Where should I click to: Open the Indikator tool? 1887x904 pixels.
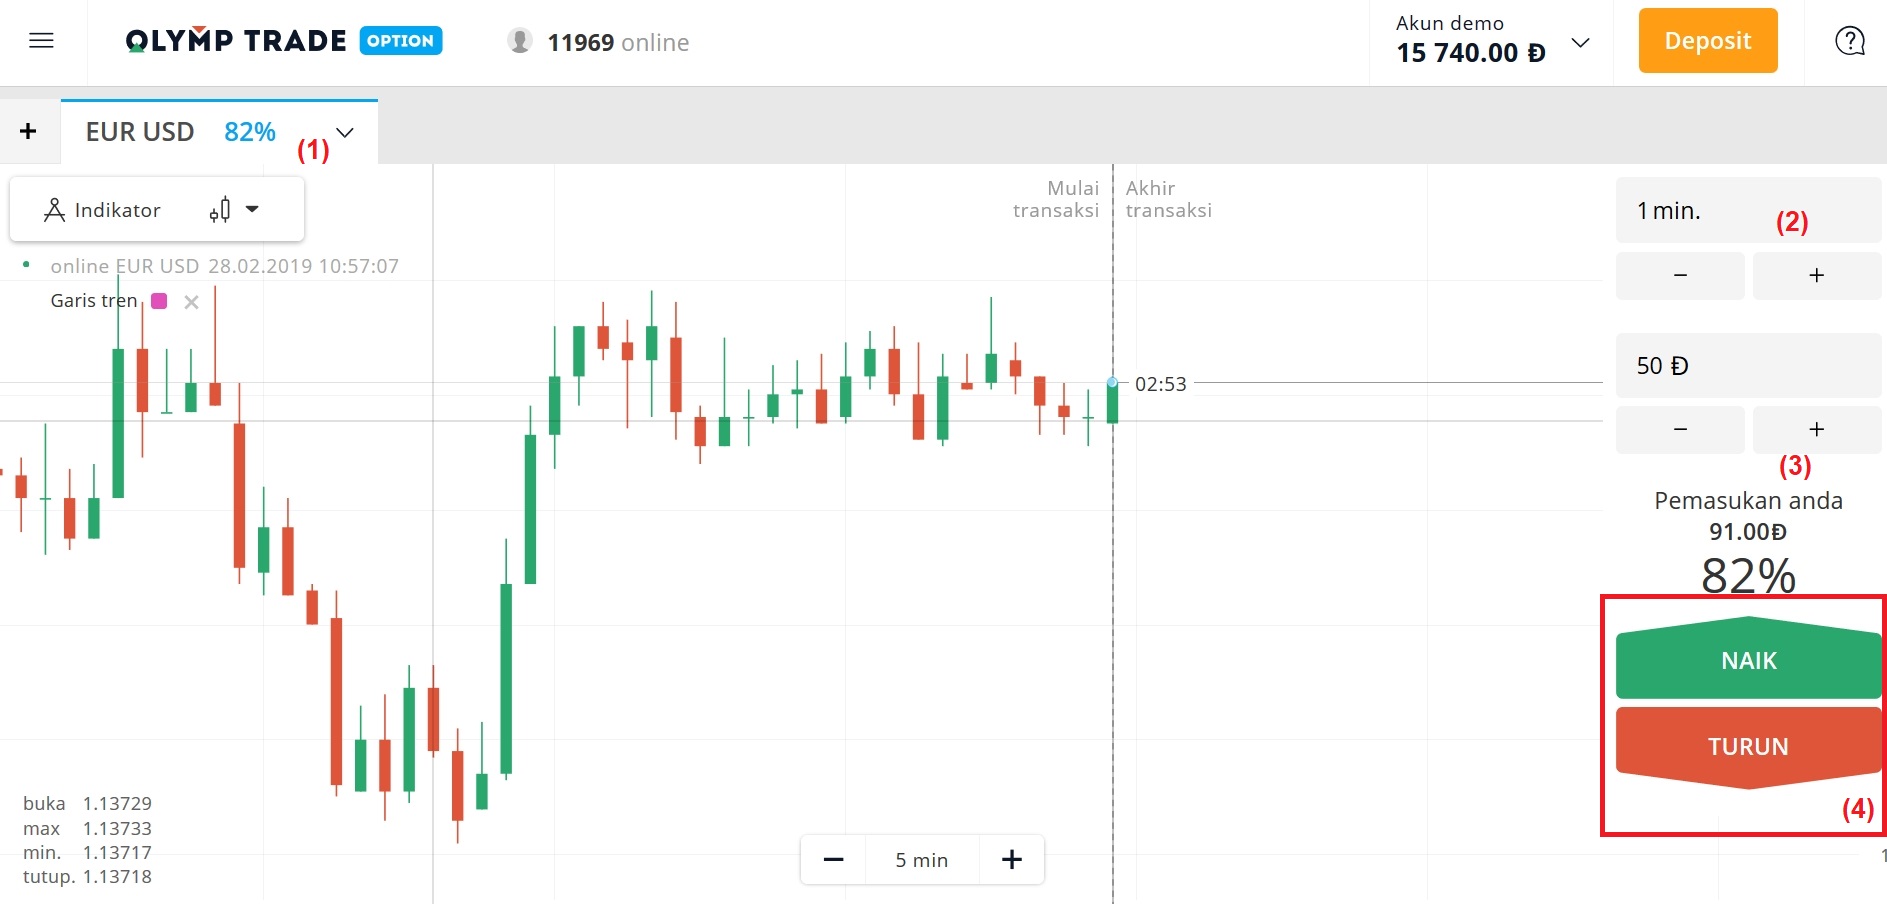(x=105, y=209)
